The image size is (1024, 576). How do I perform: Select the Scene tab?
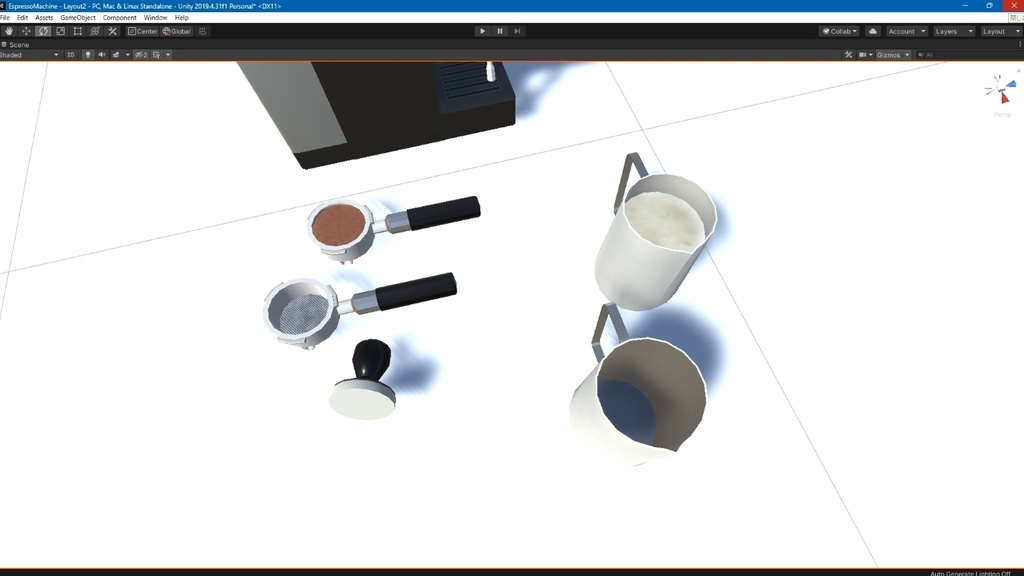tap(16, 44)
